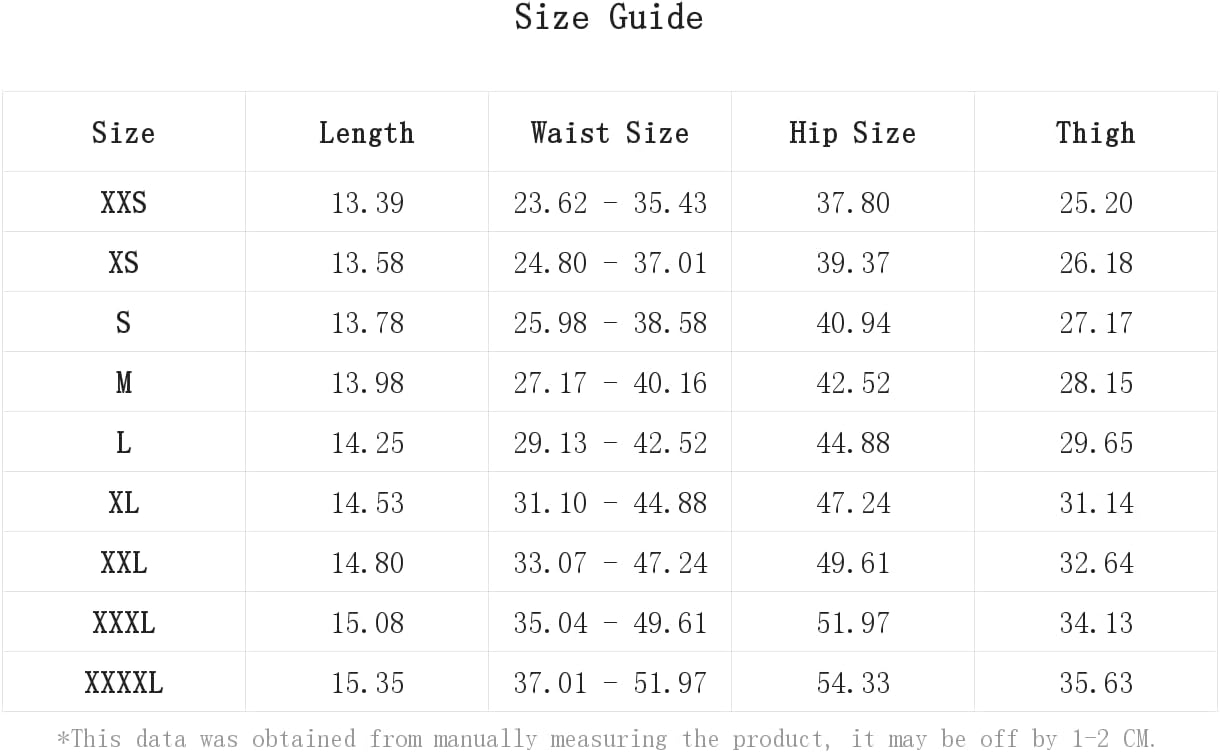Click the Size Guide title
This screenshot has height=753, width=1220.
pyautogui.click(x=609, y=17)
